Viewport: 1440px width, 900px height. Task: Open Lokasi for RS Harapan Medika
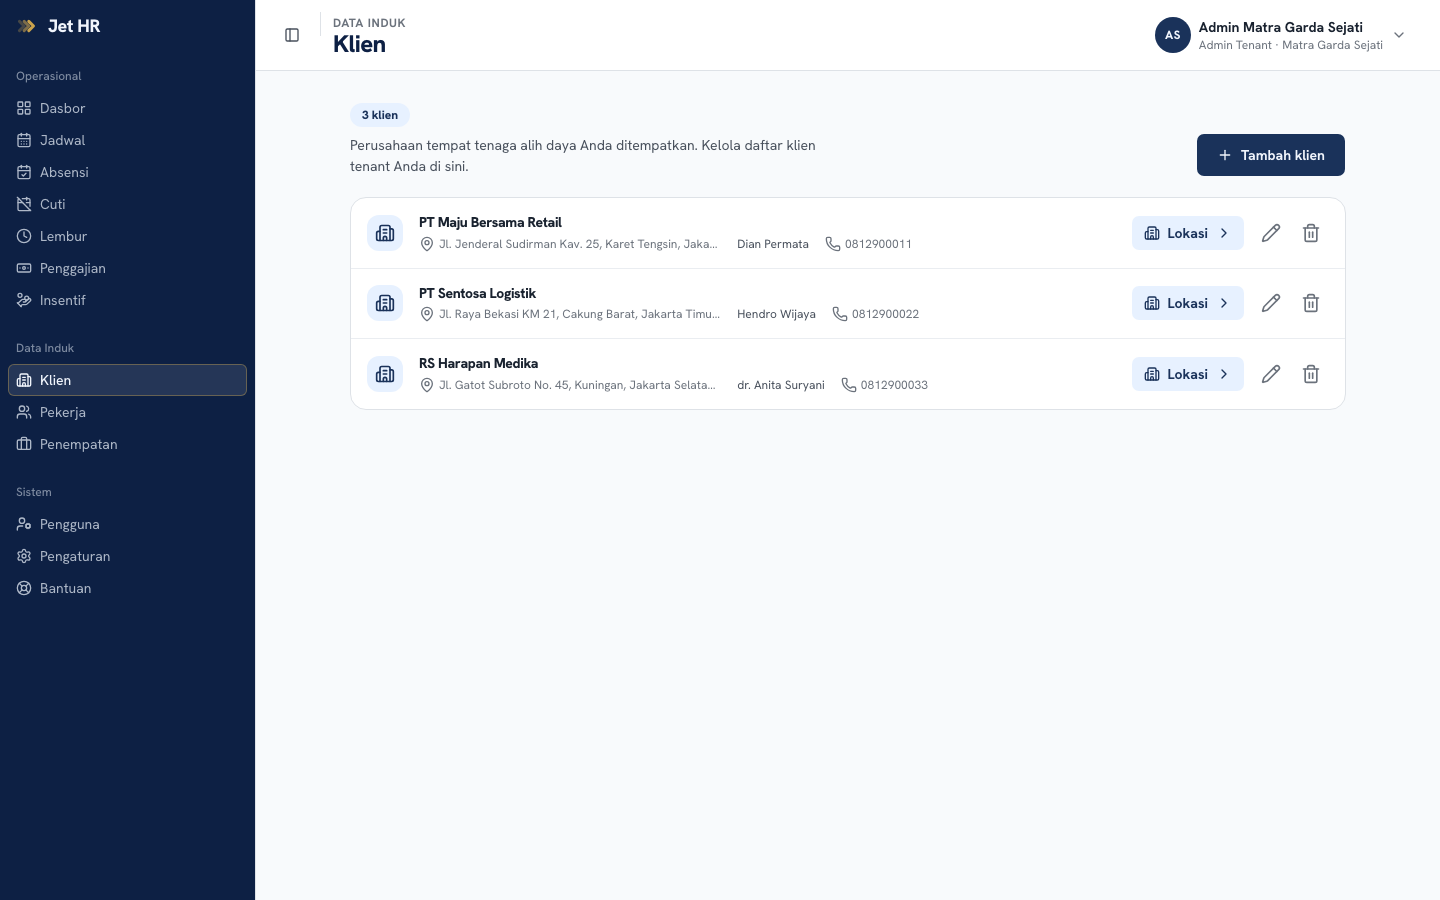click(x=1187, y=374)
